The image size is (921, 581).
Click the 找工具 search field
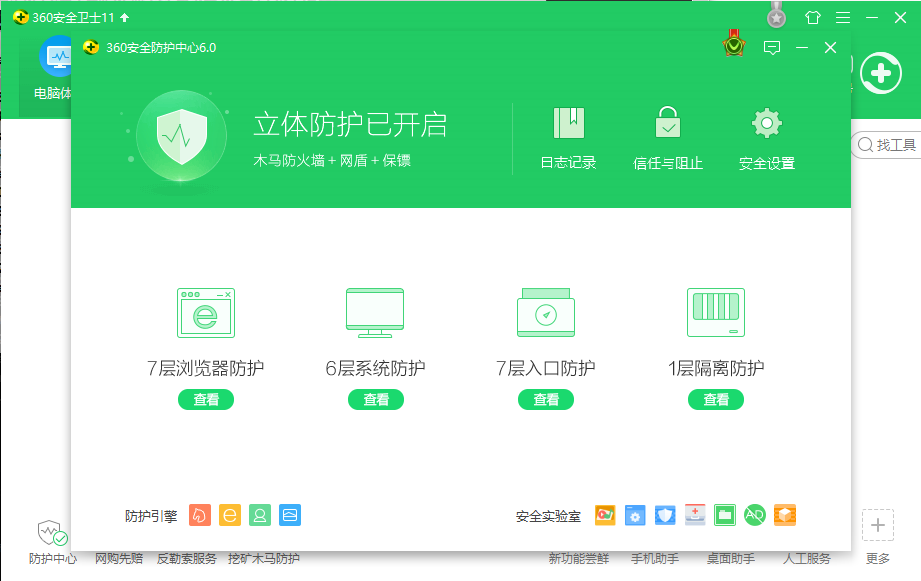pos(886,145)
